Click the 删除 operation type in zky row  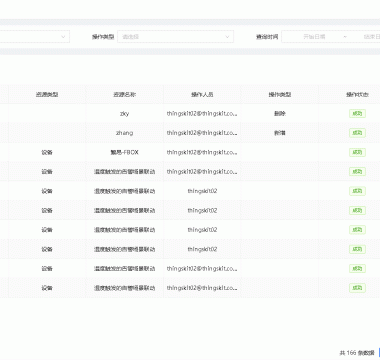pos(280,114)
